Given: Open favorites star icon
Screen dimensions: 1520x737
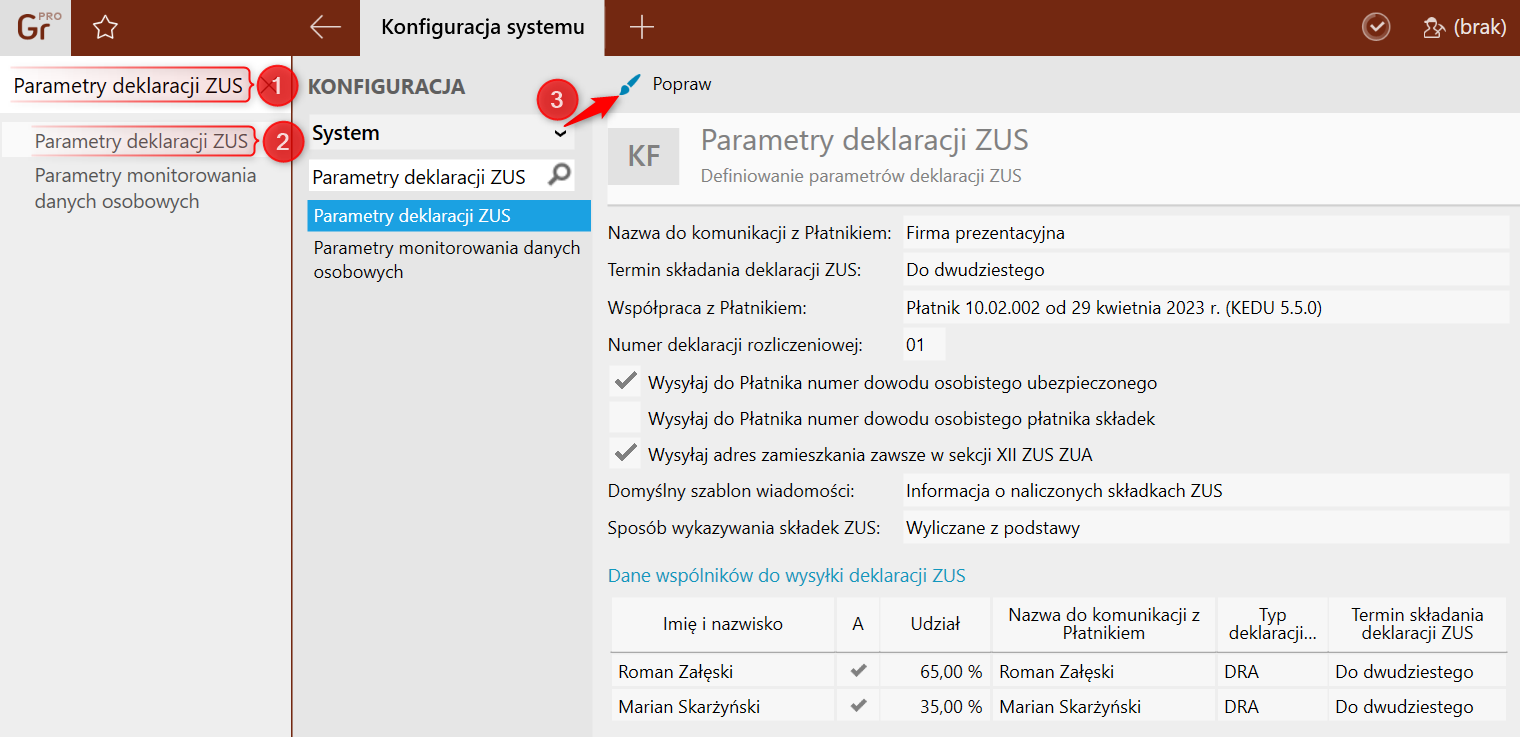Looking at the screenshot, I should 105,28.
